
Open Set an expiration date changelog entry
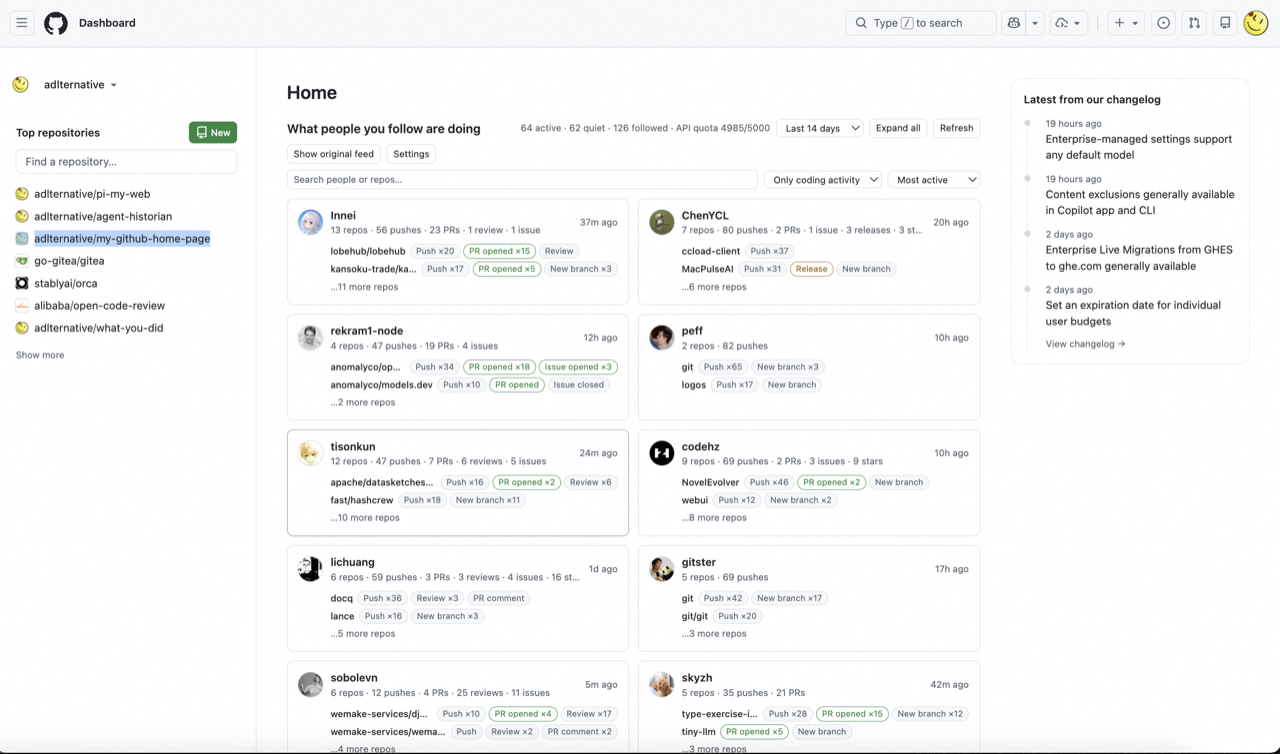coord(1133,313)
